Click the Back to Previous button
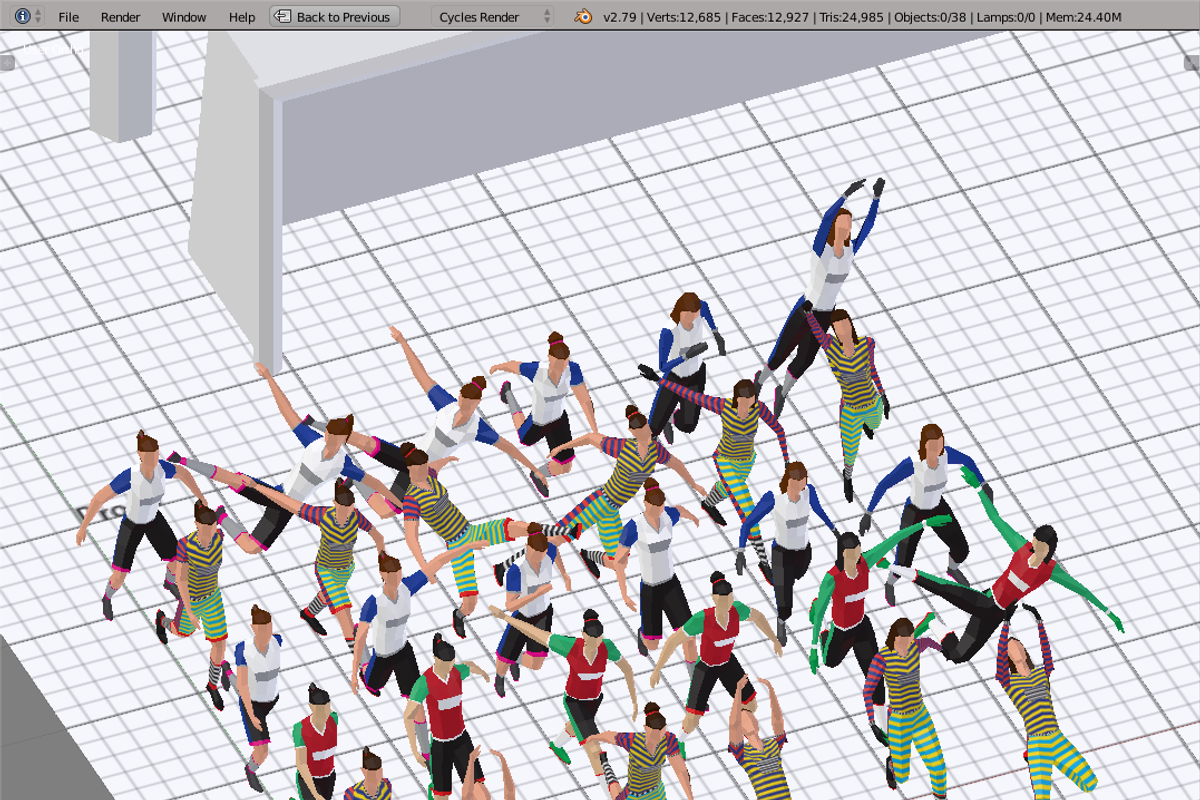This screenshot has height=800, width=1200. point(335,17)
